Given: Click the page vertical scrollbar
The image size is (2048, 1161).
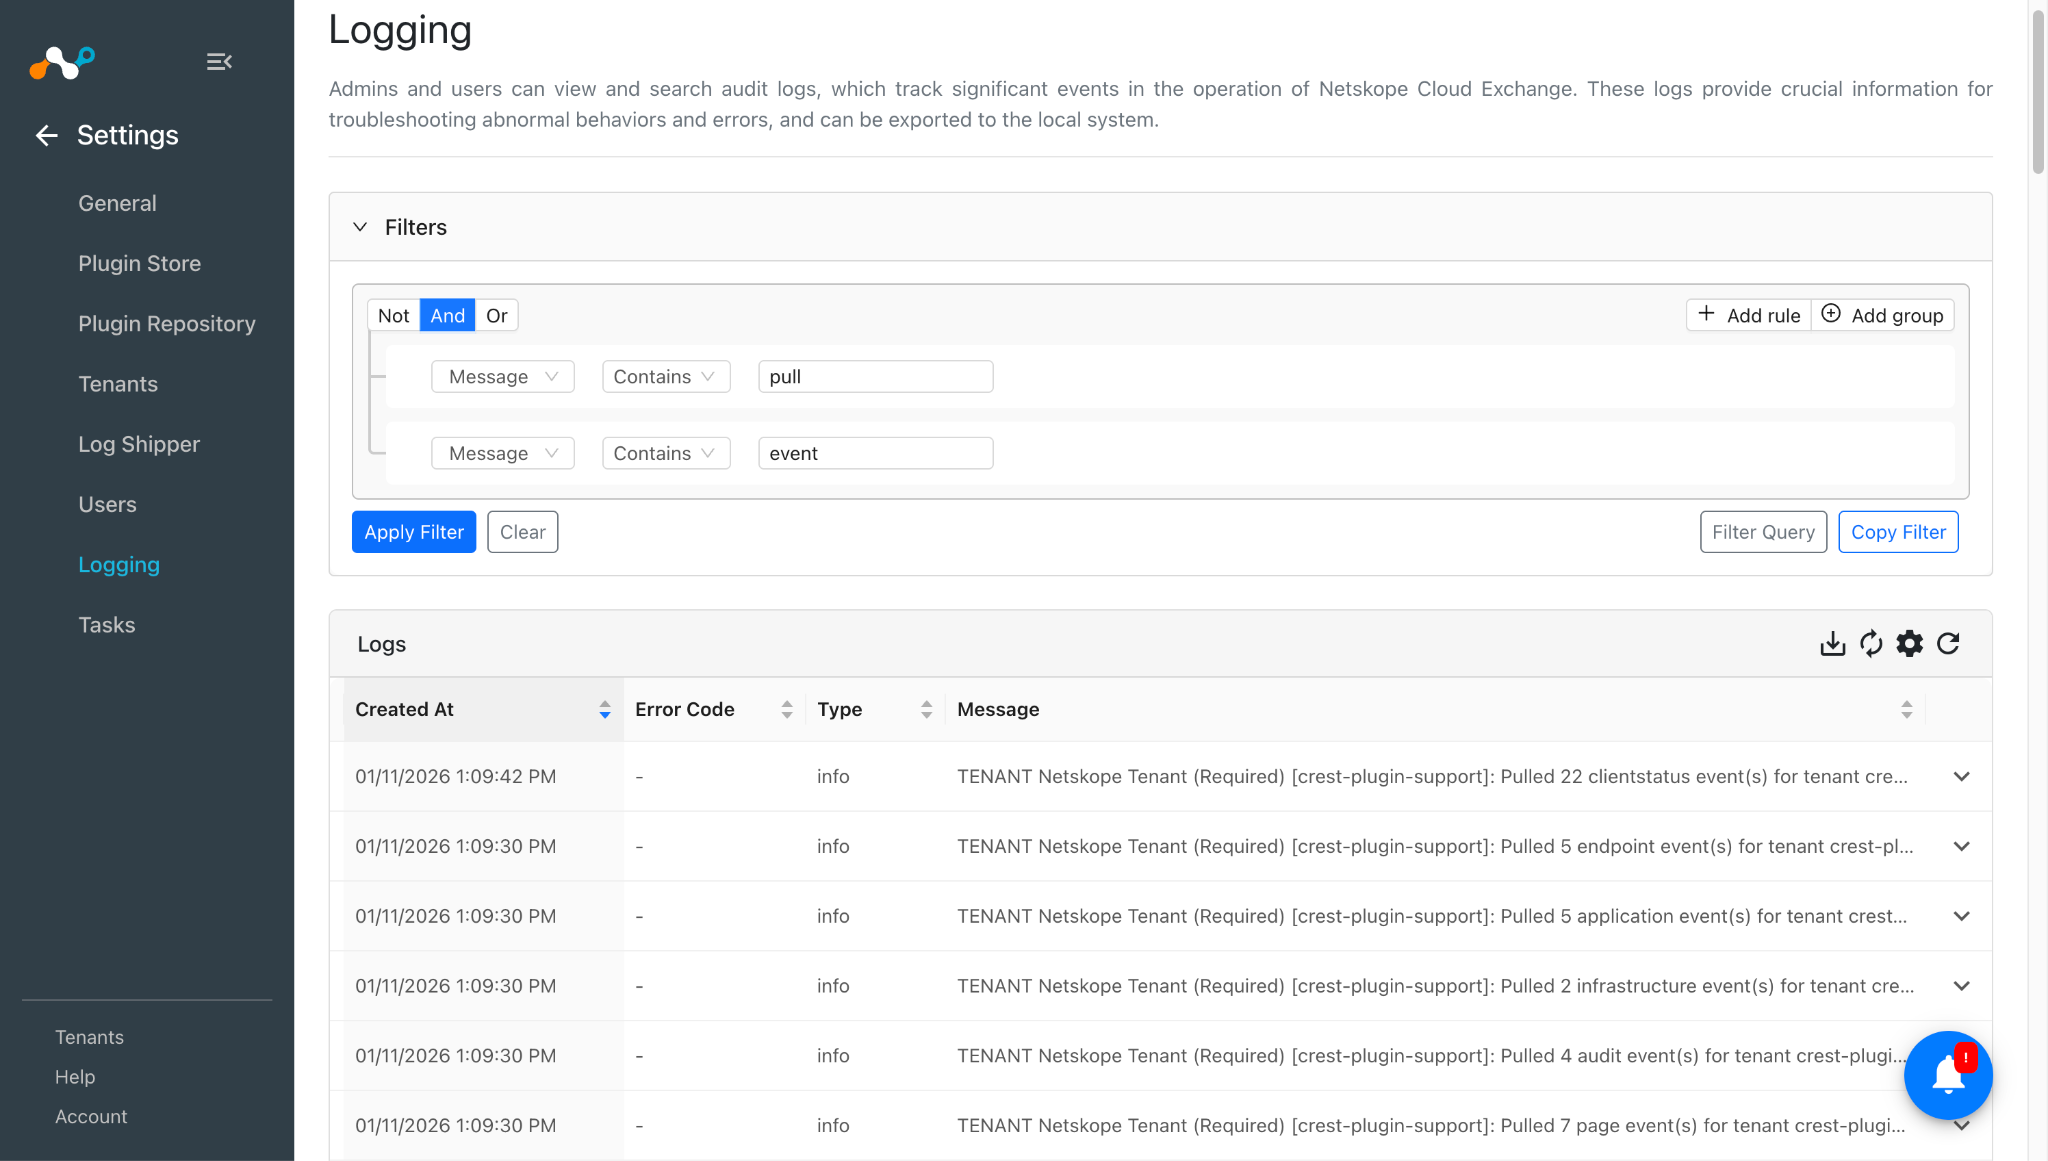Looking at the screenshot, I should (x=2038, y=90).
